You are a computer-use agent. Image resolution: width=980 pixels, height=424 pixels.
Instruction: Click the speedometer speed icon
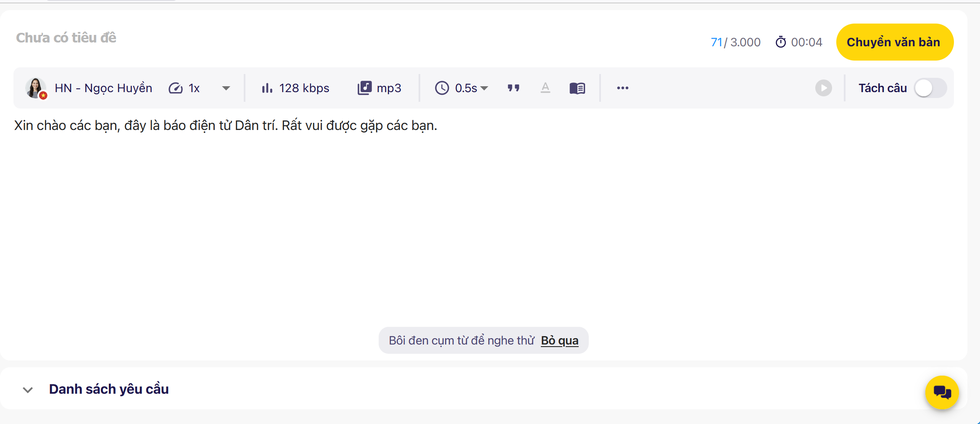176,88
